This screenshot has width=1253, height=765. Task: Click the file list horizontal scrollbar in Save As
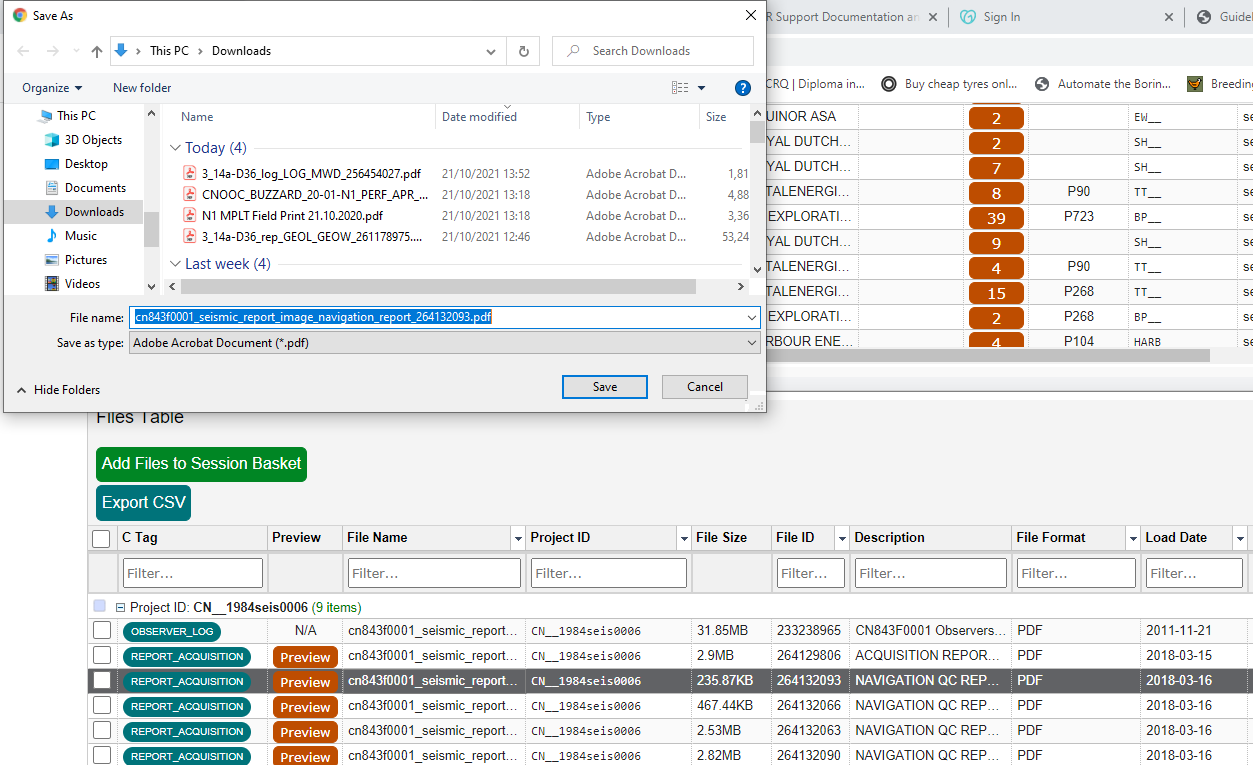437,286
